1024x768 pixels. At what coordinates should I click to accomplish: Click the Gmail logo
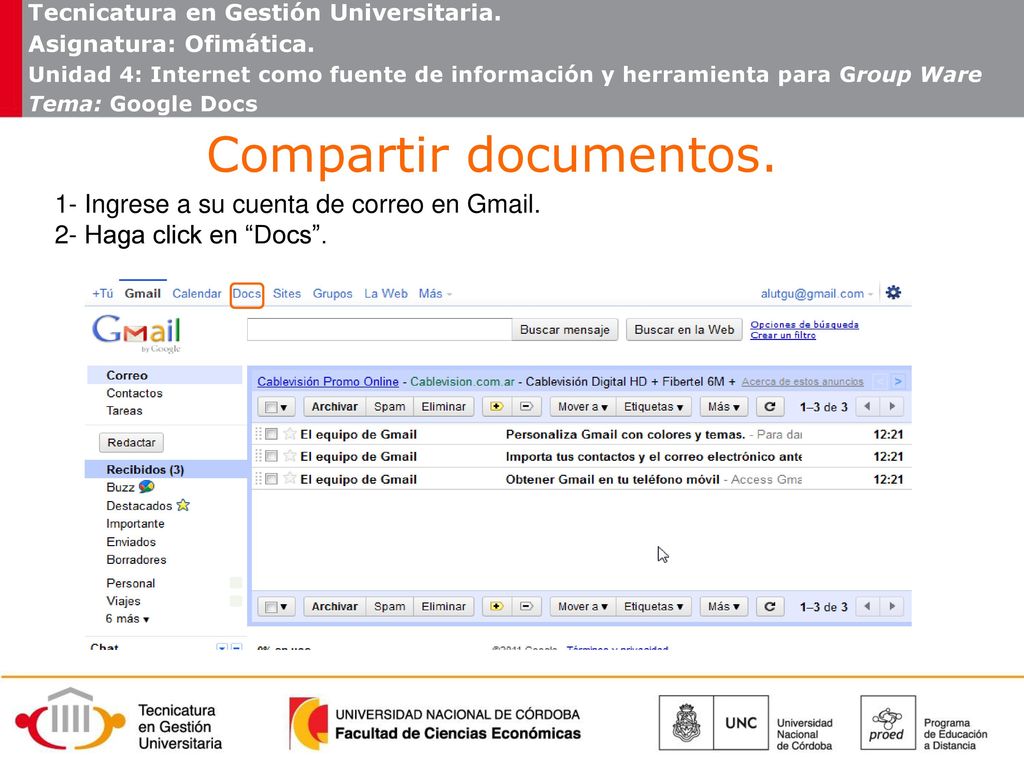pos(136,333)
